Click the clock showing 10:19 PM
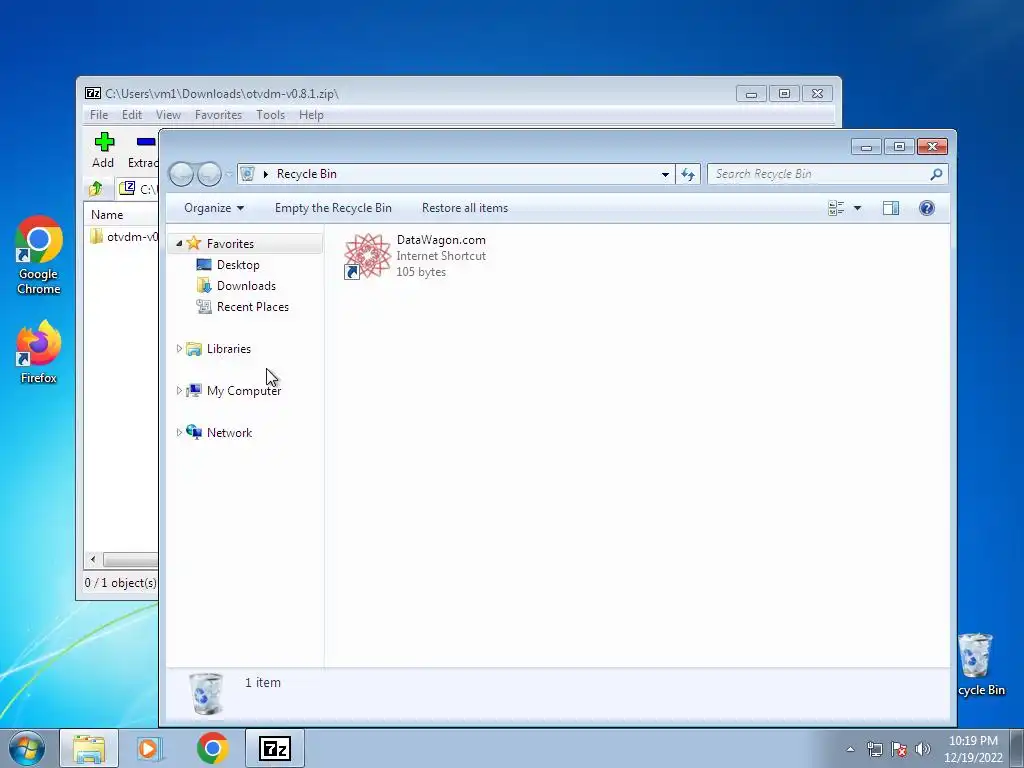 coord(973,741)
